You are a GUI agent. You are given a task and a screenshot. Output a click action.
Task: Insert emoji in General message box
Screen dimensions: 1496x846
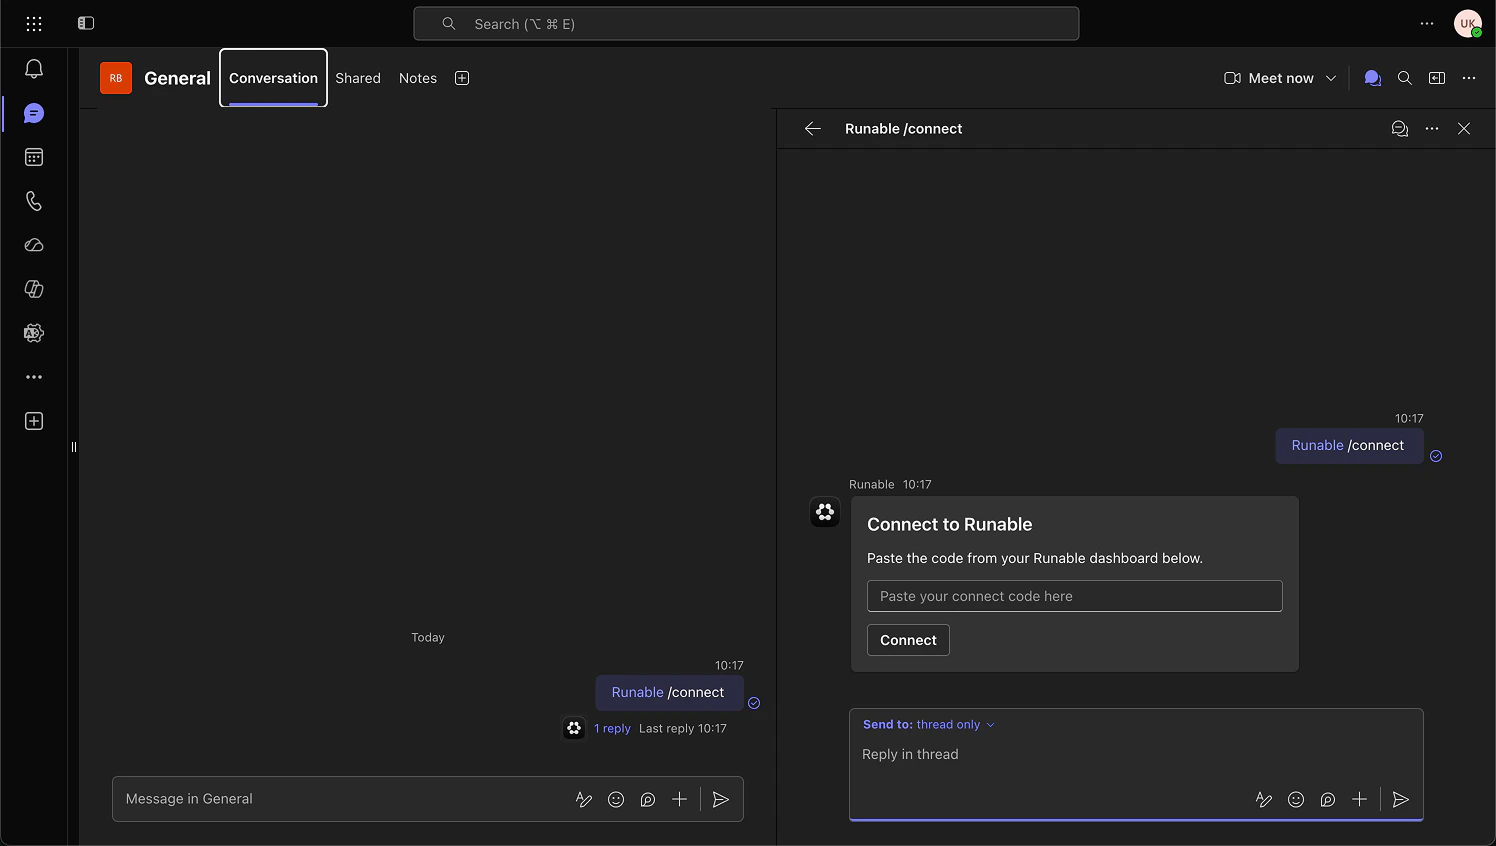(x=616, y=799)
